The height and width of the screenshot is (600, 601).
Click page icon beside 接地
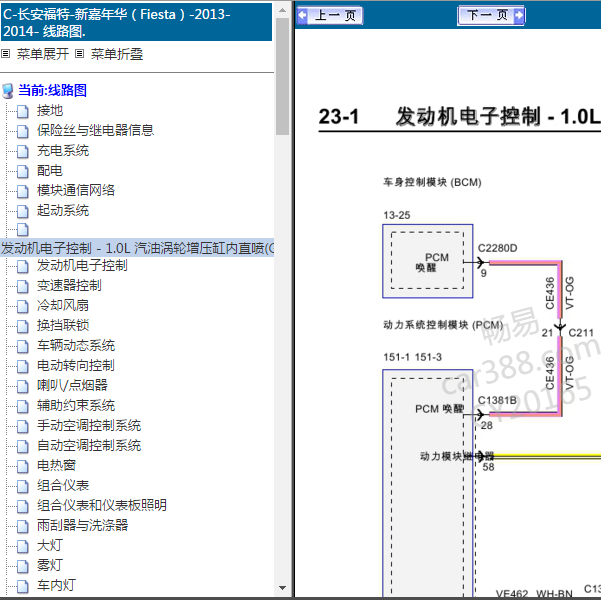(x=23, y=111)
